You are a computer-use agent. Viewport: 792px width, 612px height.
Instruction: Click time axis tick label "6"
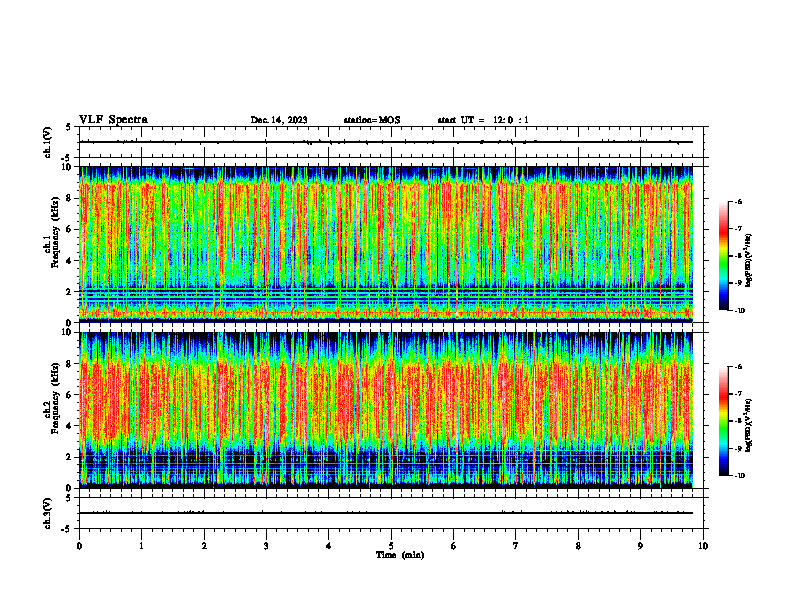point(454,546)
